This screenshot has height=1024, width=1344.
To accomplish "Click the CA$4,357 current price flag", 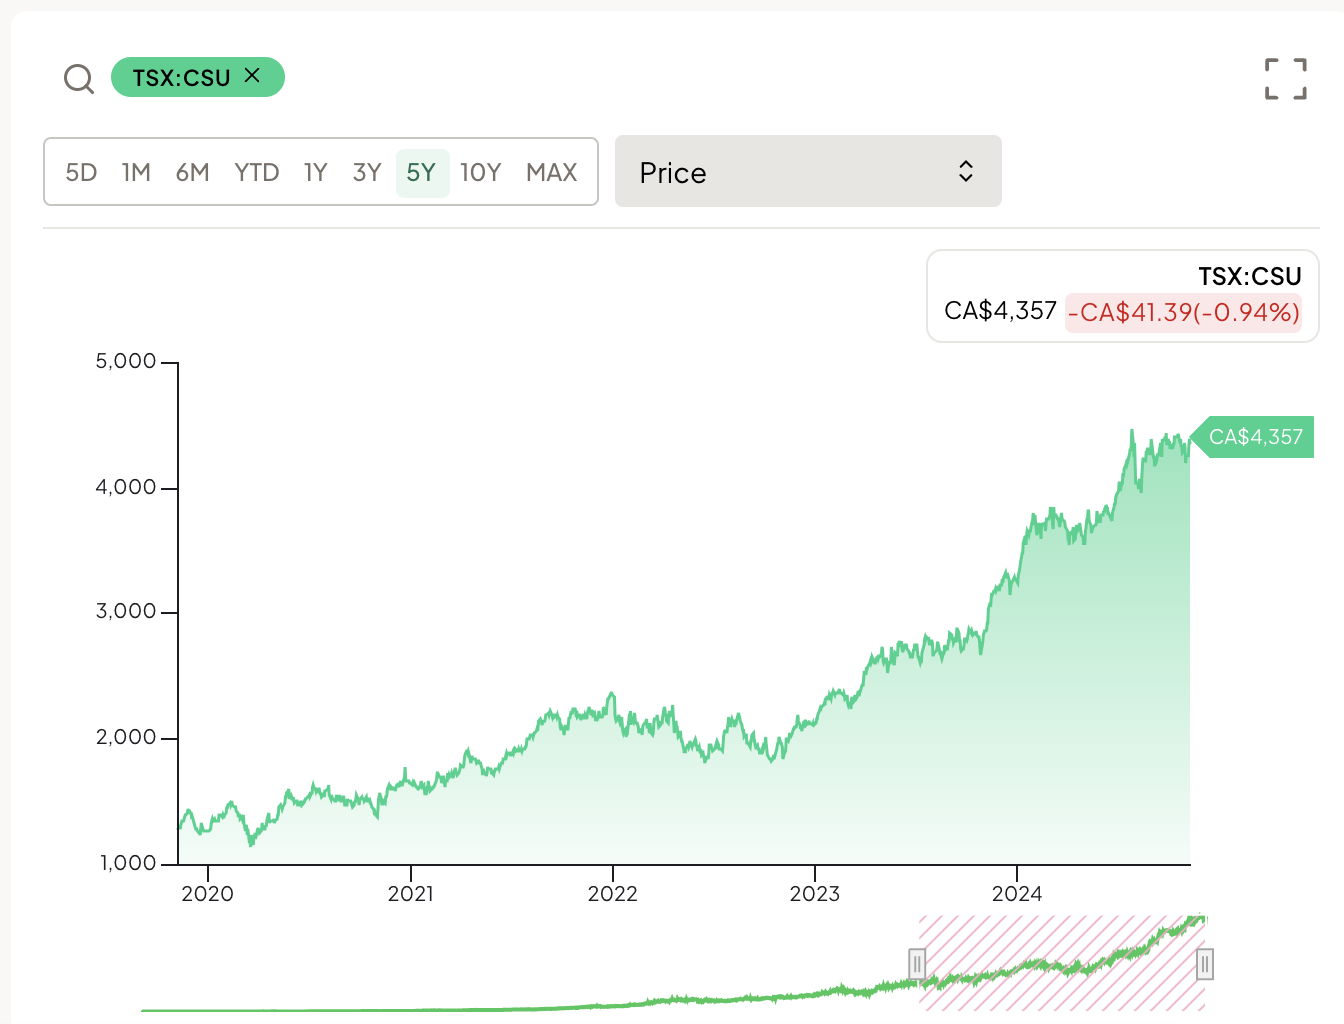I will click(1252, 437).
